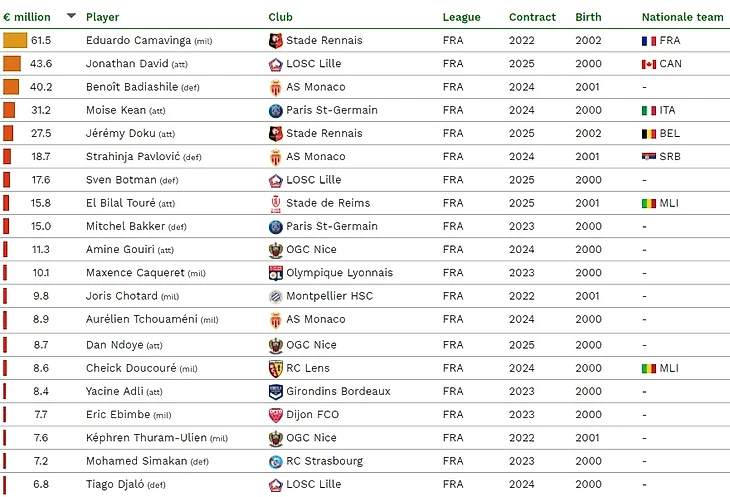Open Aurélien Tchouaméni's player link
This screenshot has height=497, width=730.
pos(141,319)
